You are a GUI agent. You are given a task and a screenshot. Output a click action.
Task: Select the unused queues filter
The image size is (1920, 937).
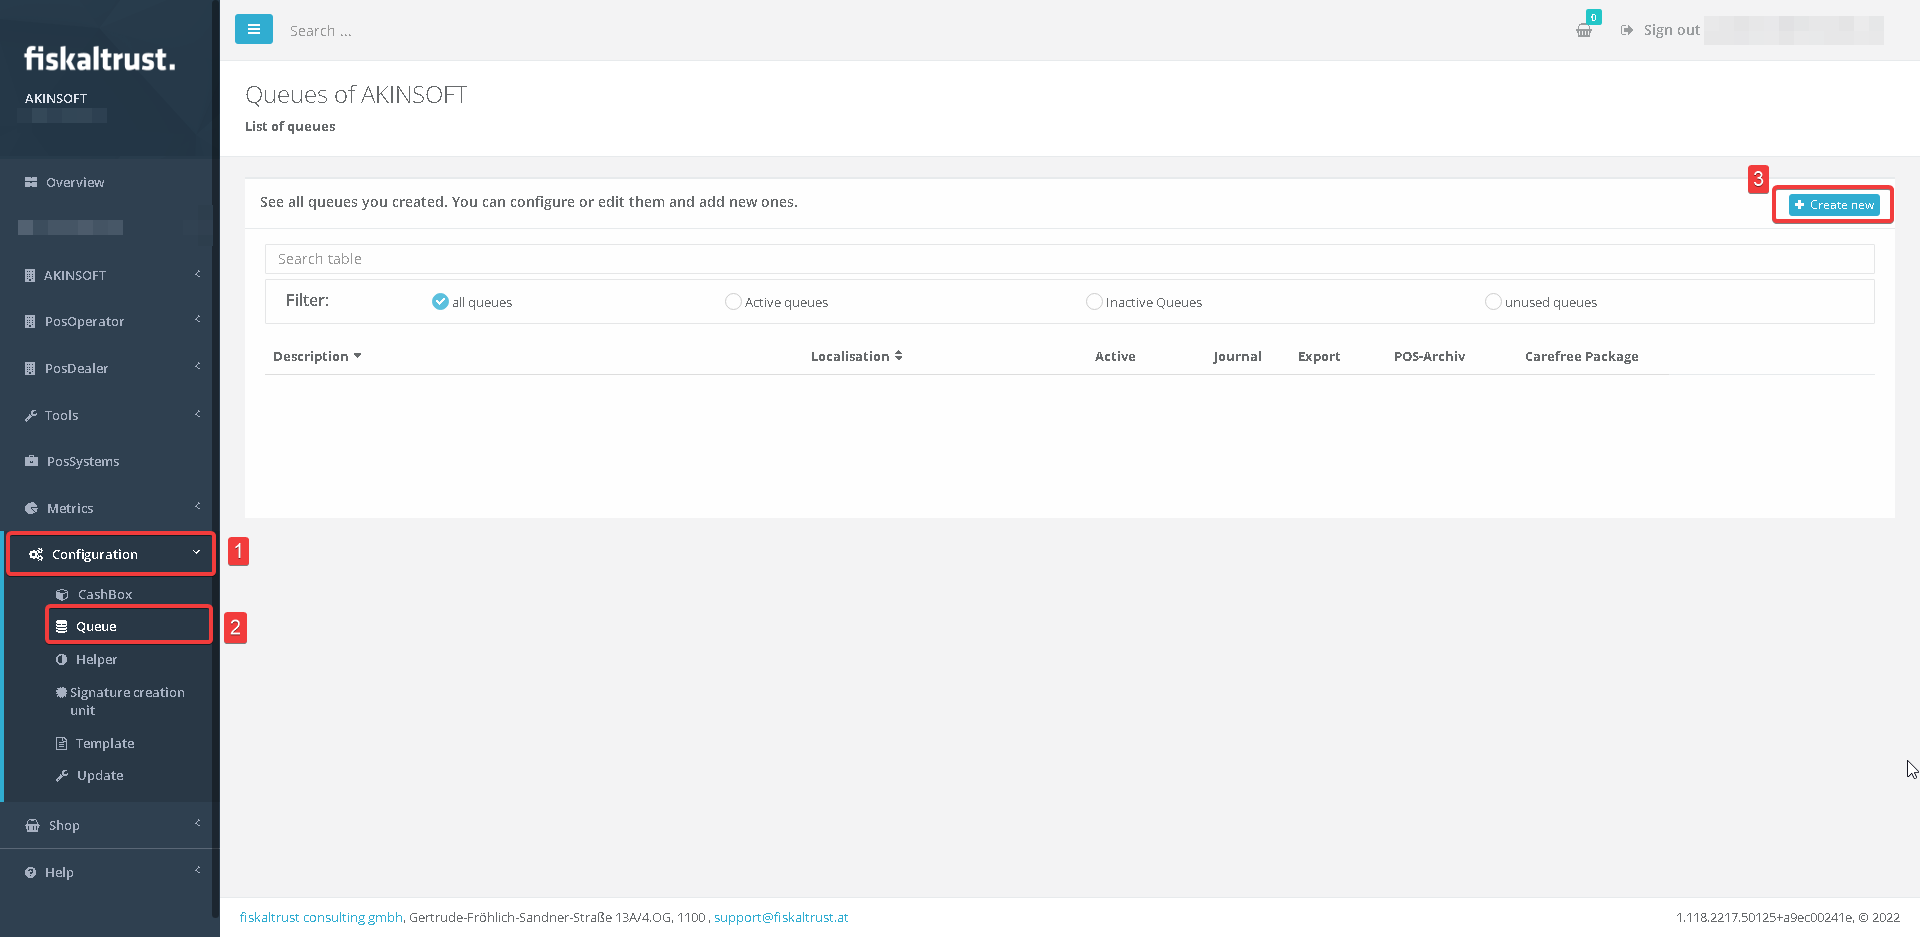point(1493,302)
